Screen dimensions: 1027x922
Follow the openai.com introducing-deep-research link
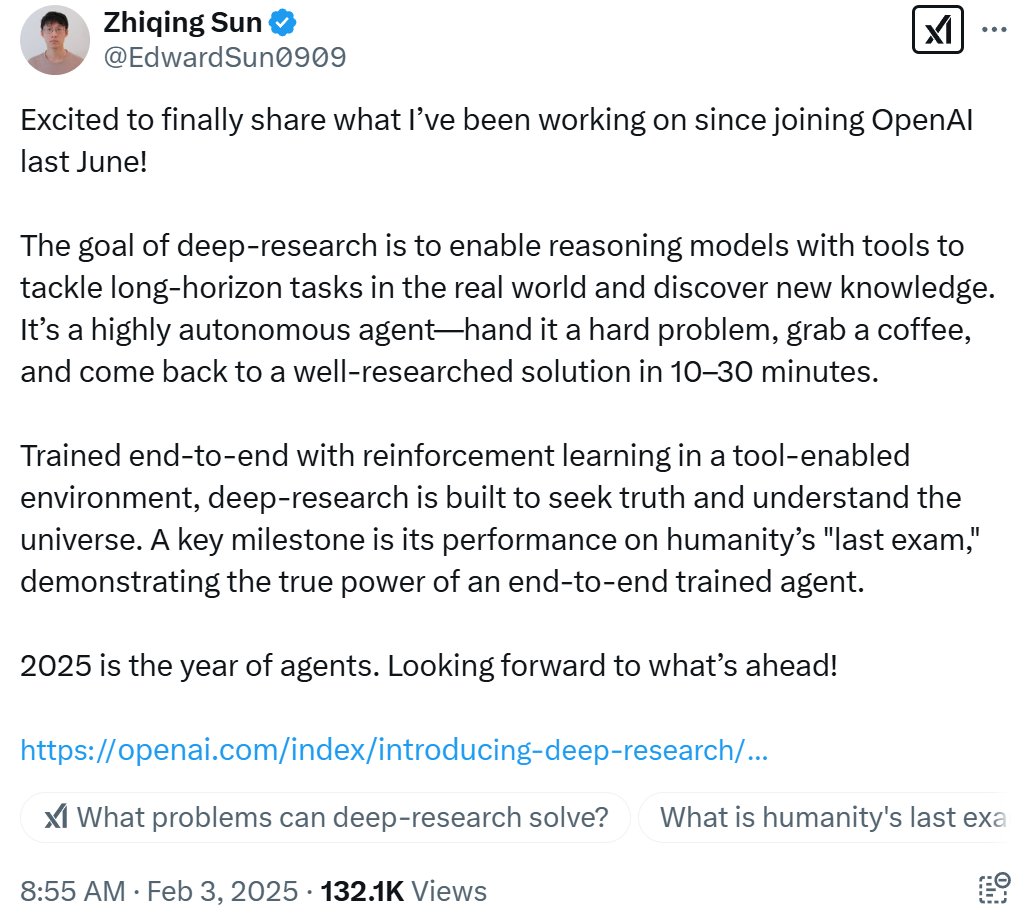(394, 749)
